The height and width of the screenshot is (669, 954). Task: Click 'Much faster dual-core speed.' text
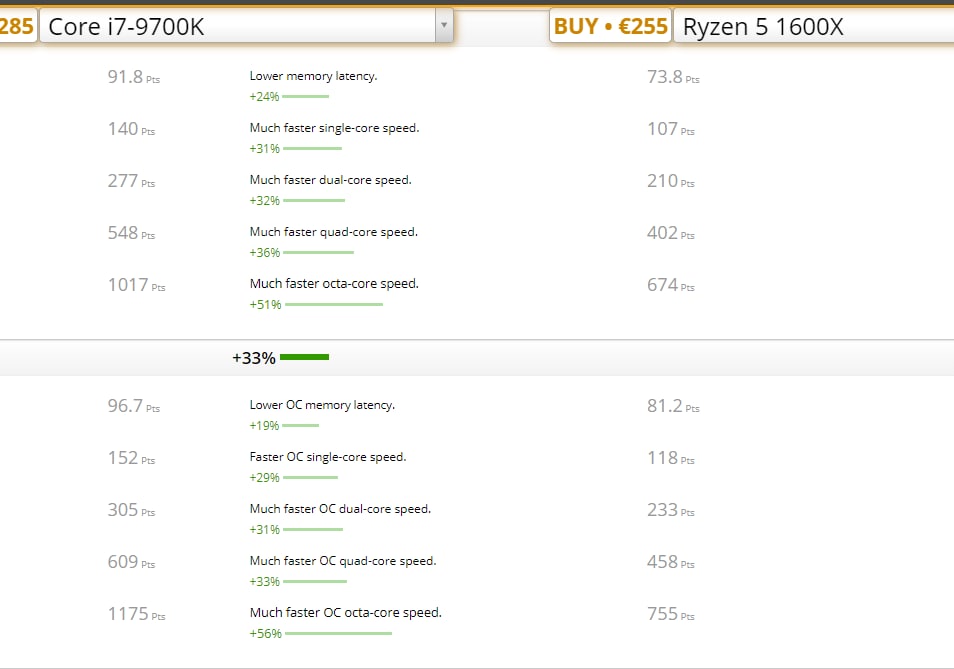tap(330, 180)
